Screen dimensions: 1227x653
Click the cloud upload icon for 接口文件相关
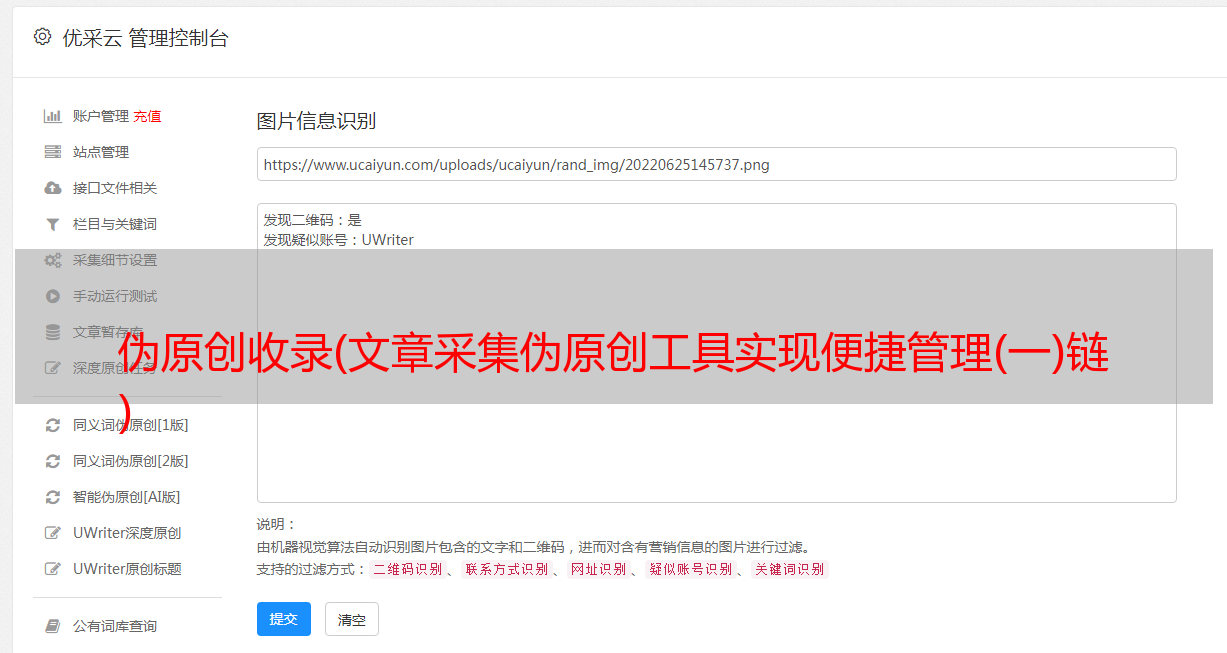click(53, 188)
